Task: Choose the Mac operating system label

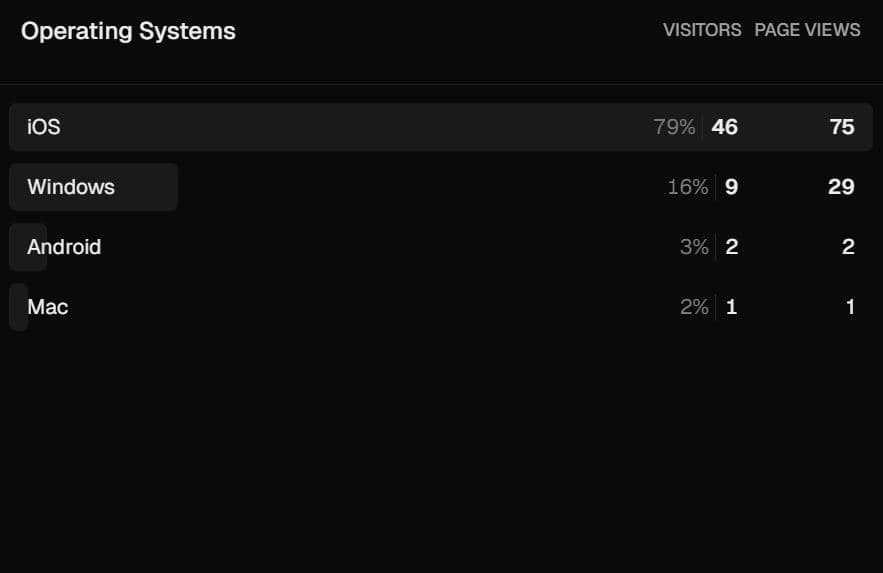Action: click(48, 307)
